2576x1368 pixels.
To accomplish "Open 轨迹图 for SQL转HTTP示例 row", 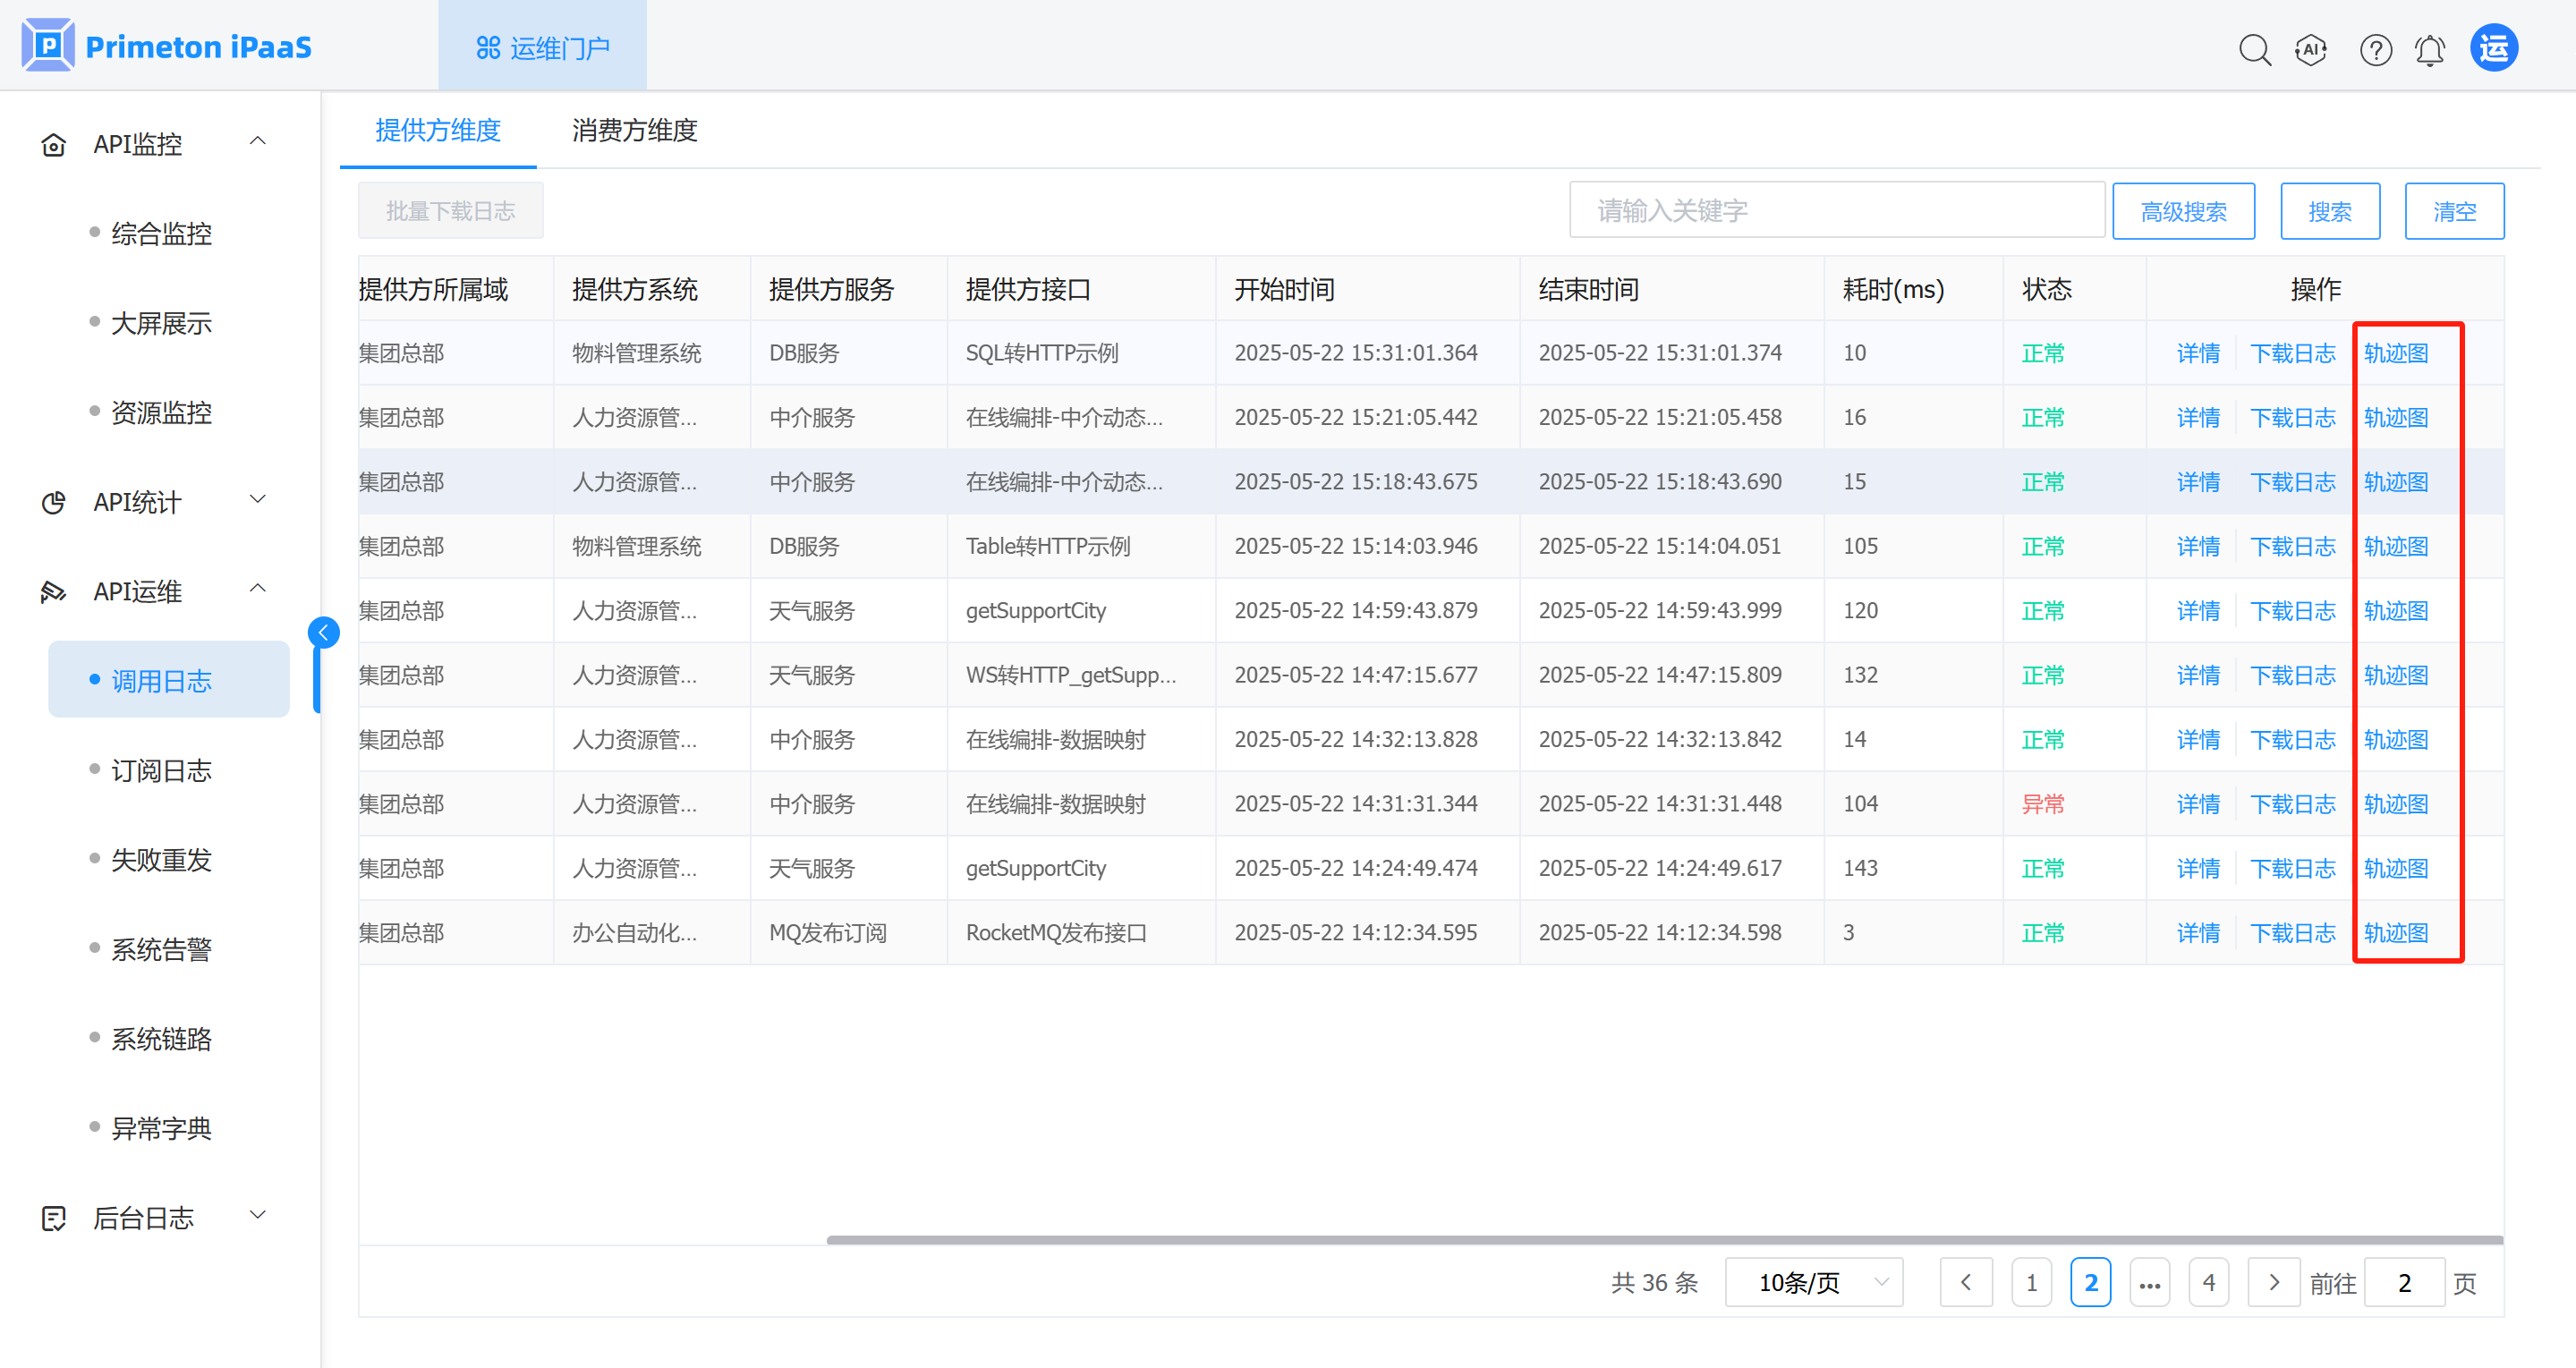I will 2395,353.
